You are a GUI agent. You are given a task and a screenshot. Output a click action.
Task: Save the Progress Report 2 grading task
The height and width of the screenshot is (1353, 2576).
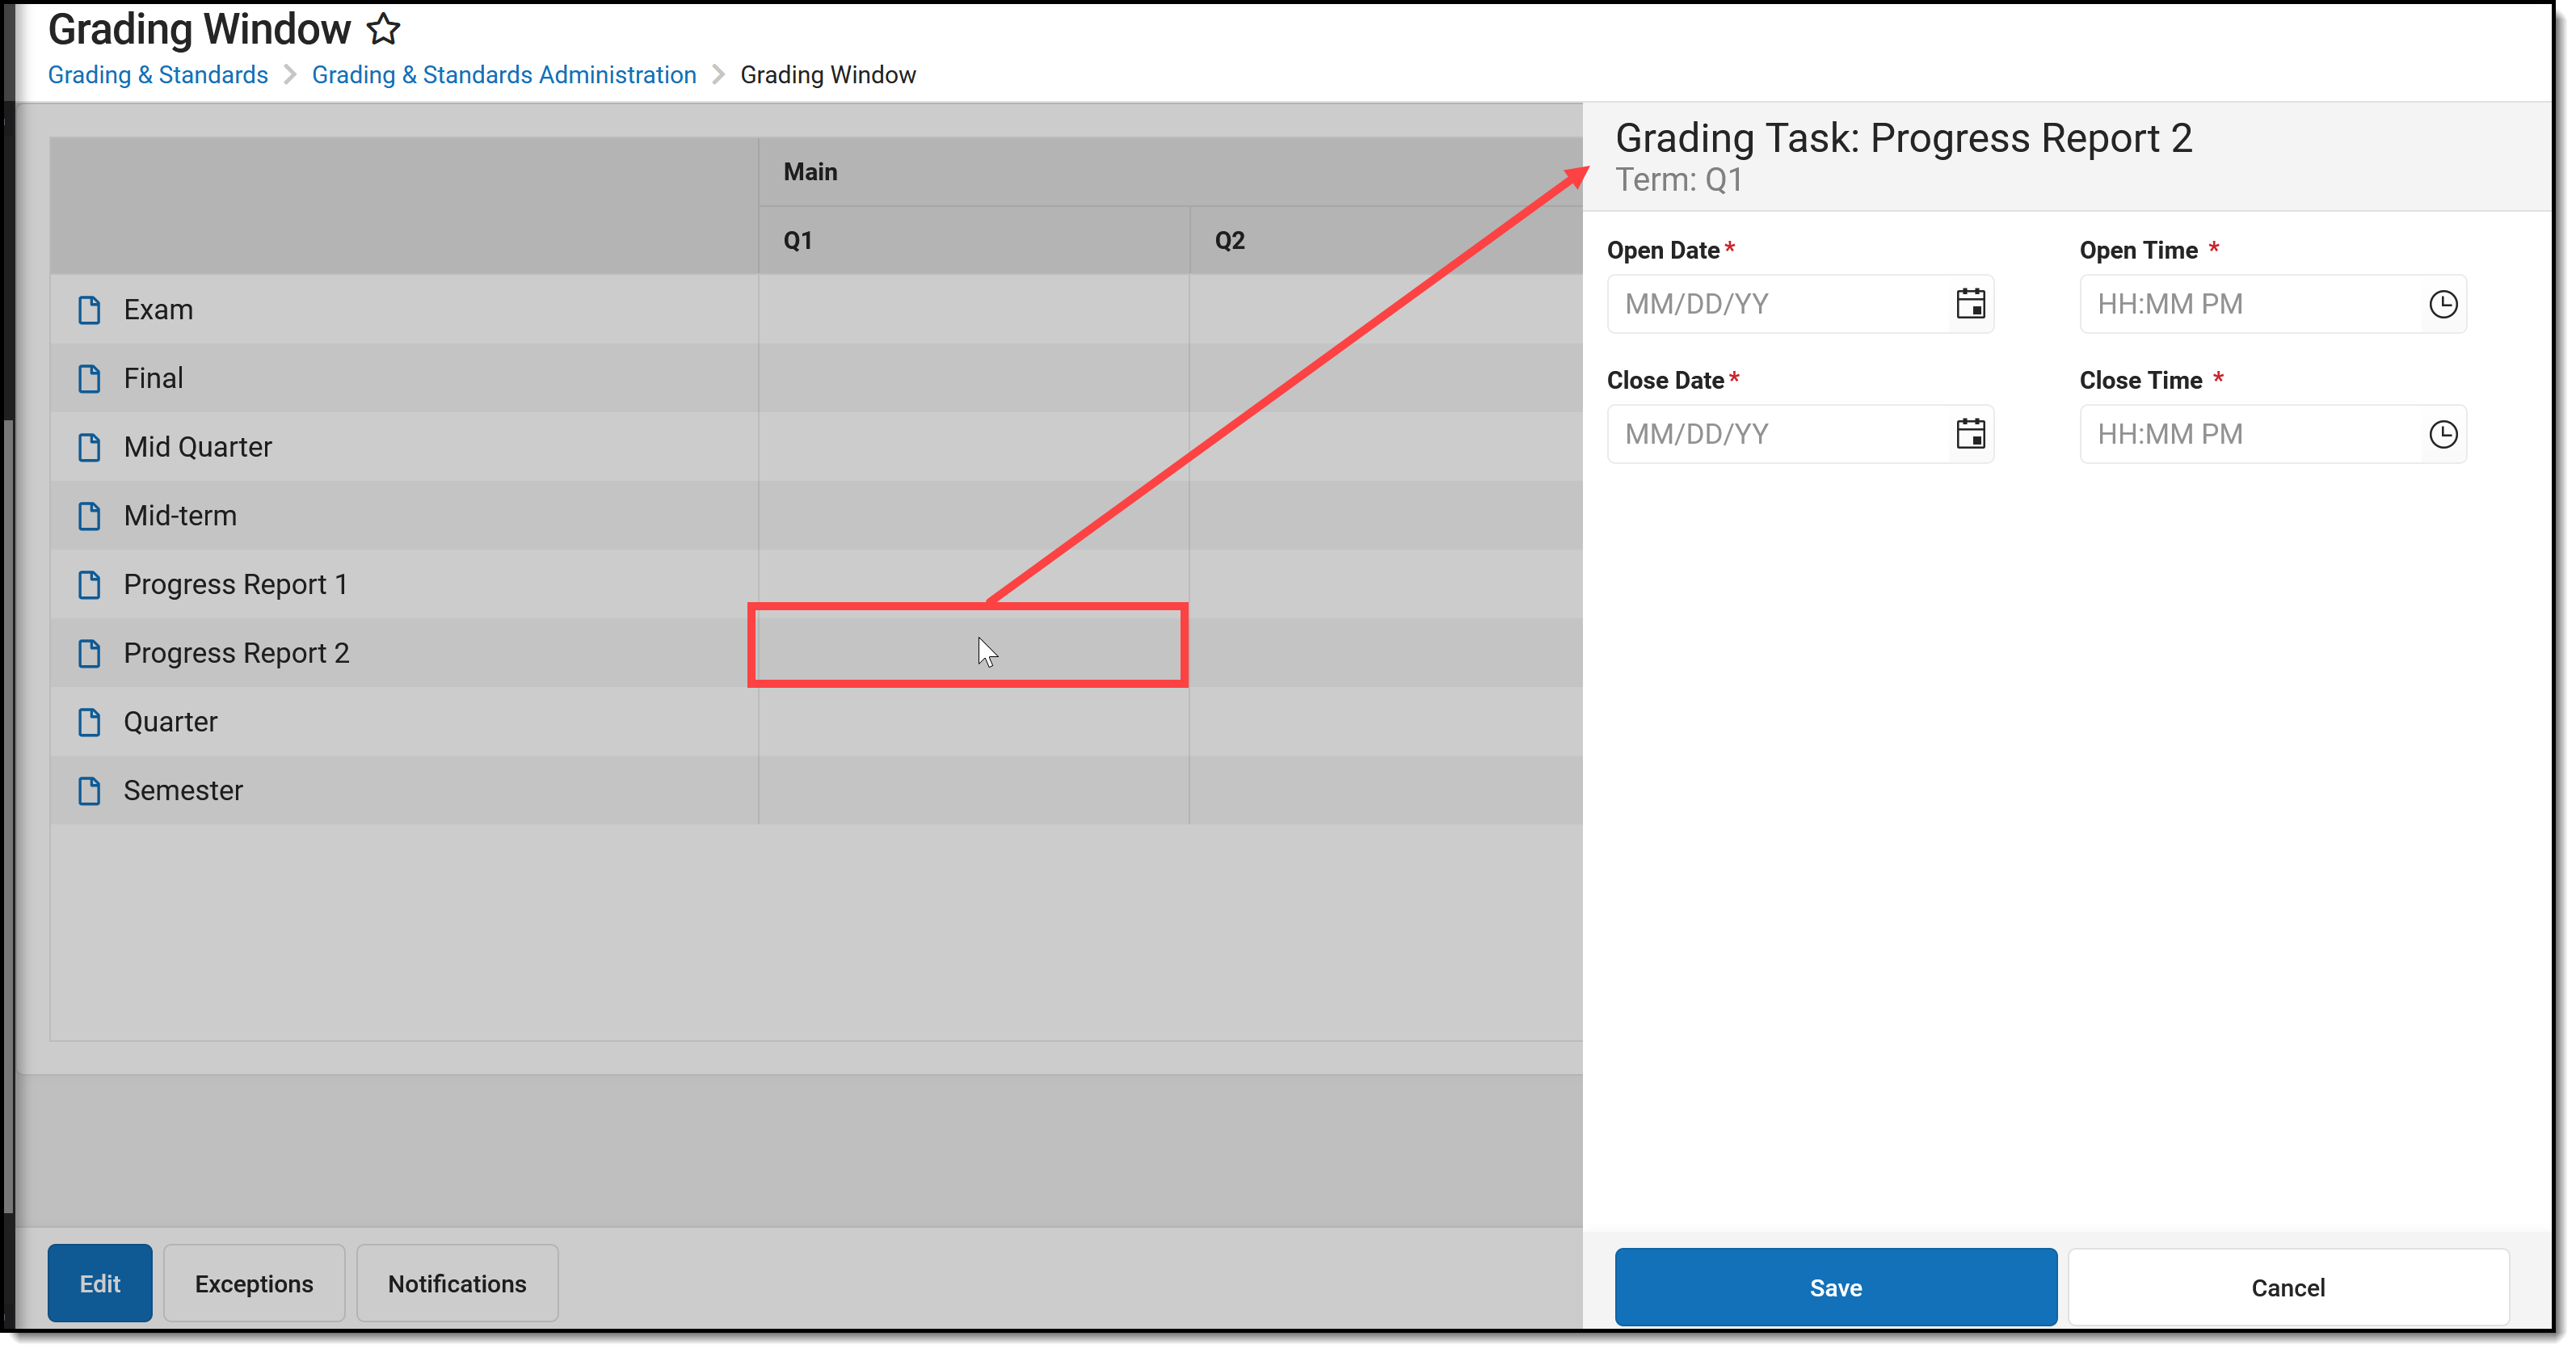[x=1835, y=1287]
